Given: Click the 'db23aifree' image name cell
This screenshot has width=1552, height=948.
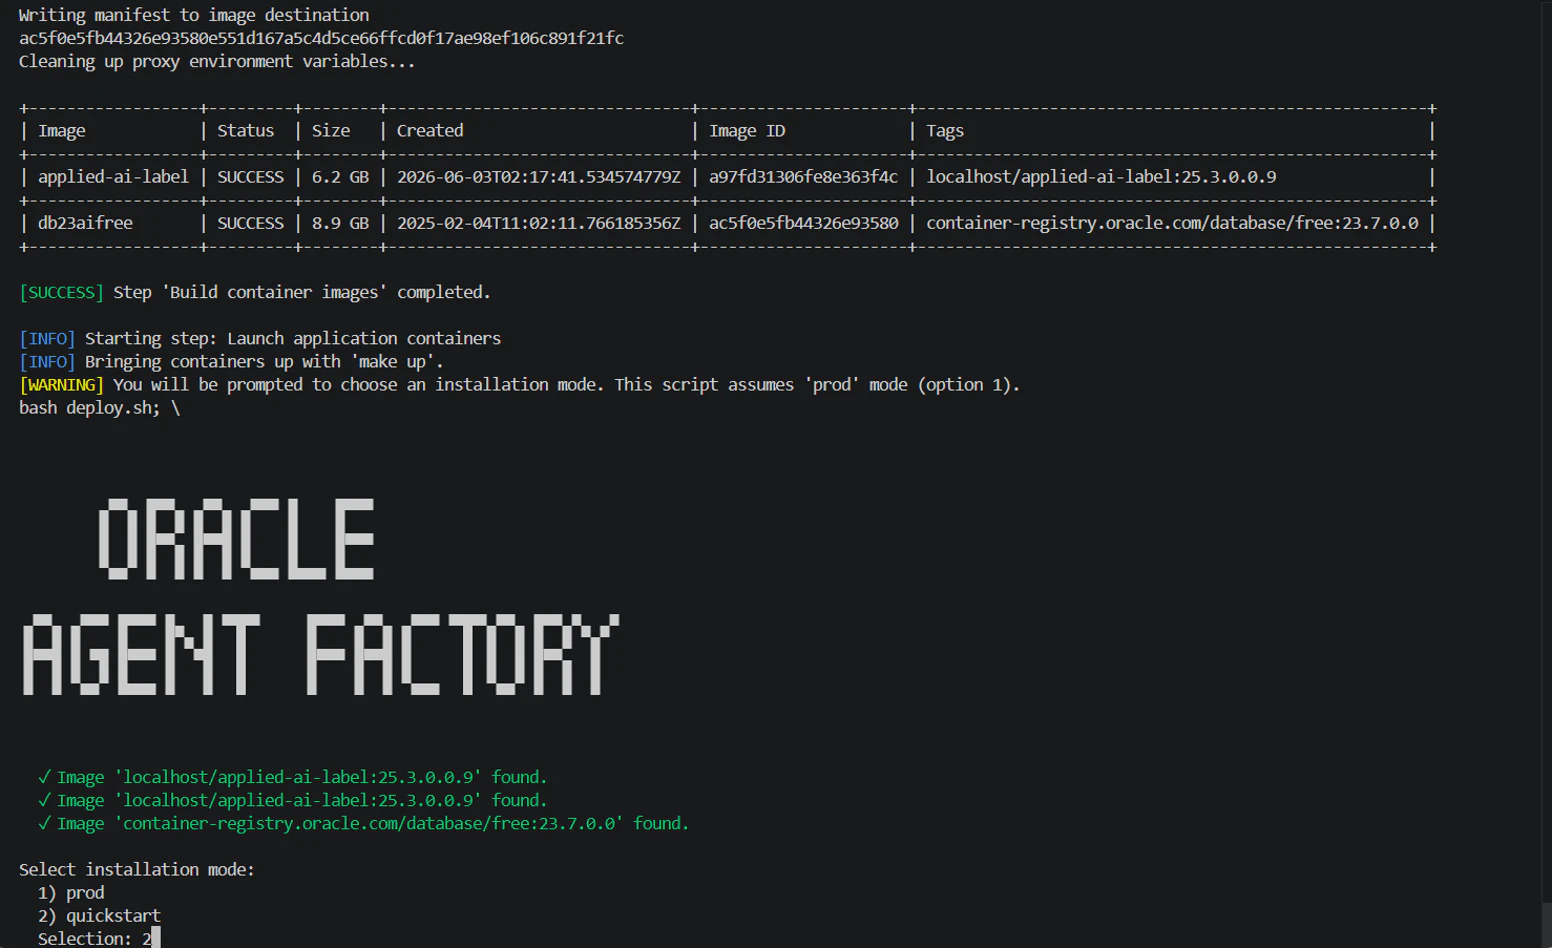Looking at the screenshot, I should 85,222.
